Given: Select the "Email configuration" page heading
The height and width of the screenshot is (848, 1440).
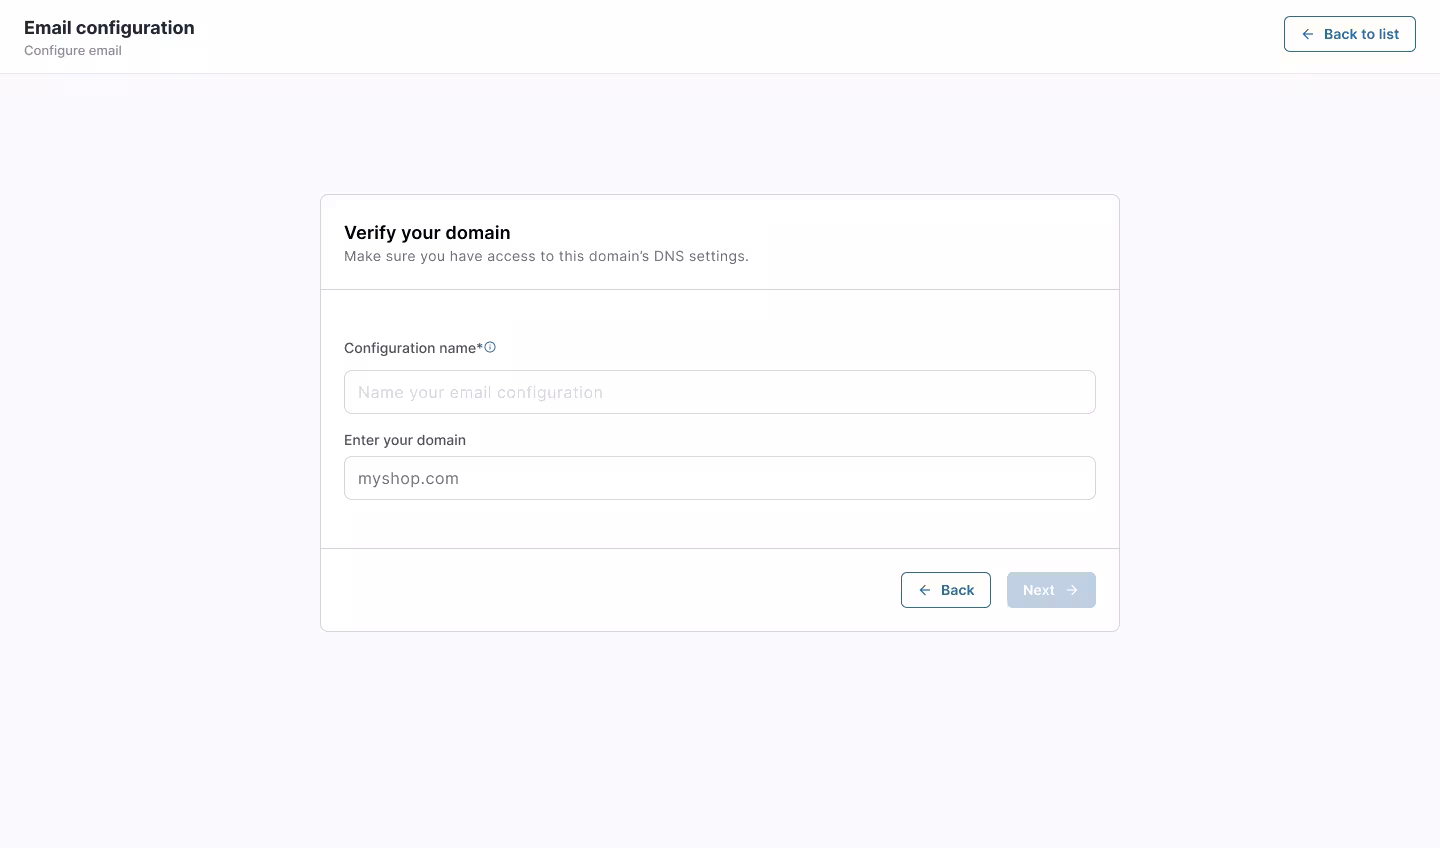Looking at the screenshot, I should (109, 27).
